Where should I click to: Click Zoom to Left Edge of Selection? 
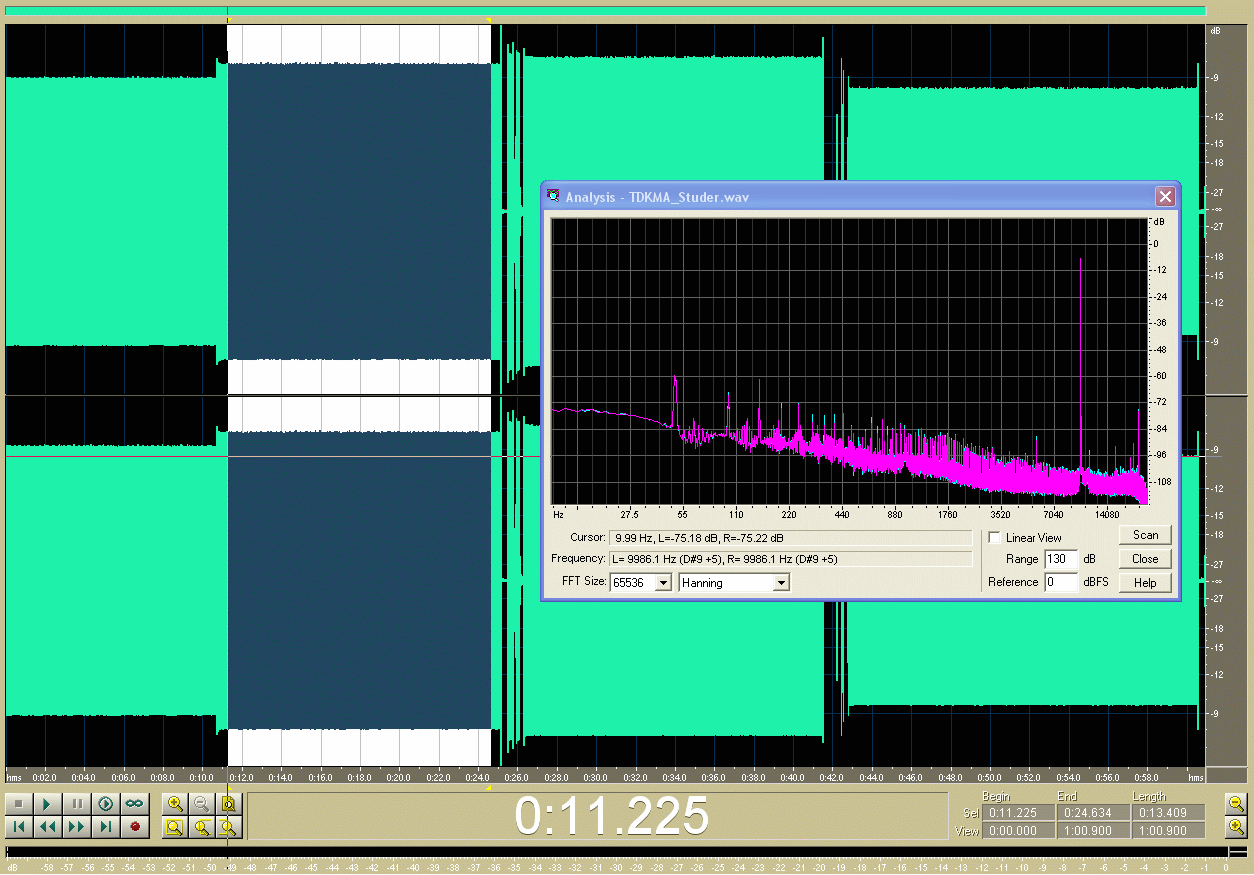click(x=202, y=827)
